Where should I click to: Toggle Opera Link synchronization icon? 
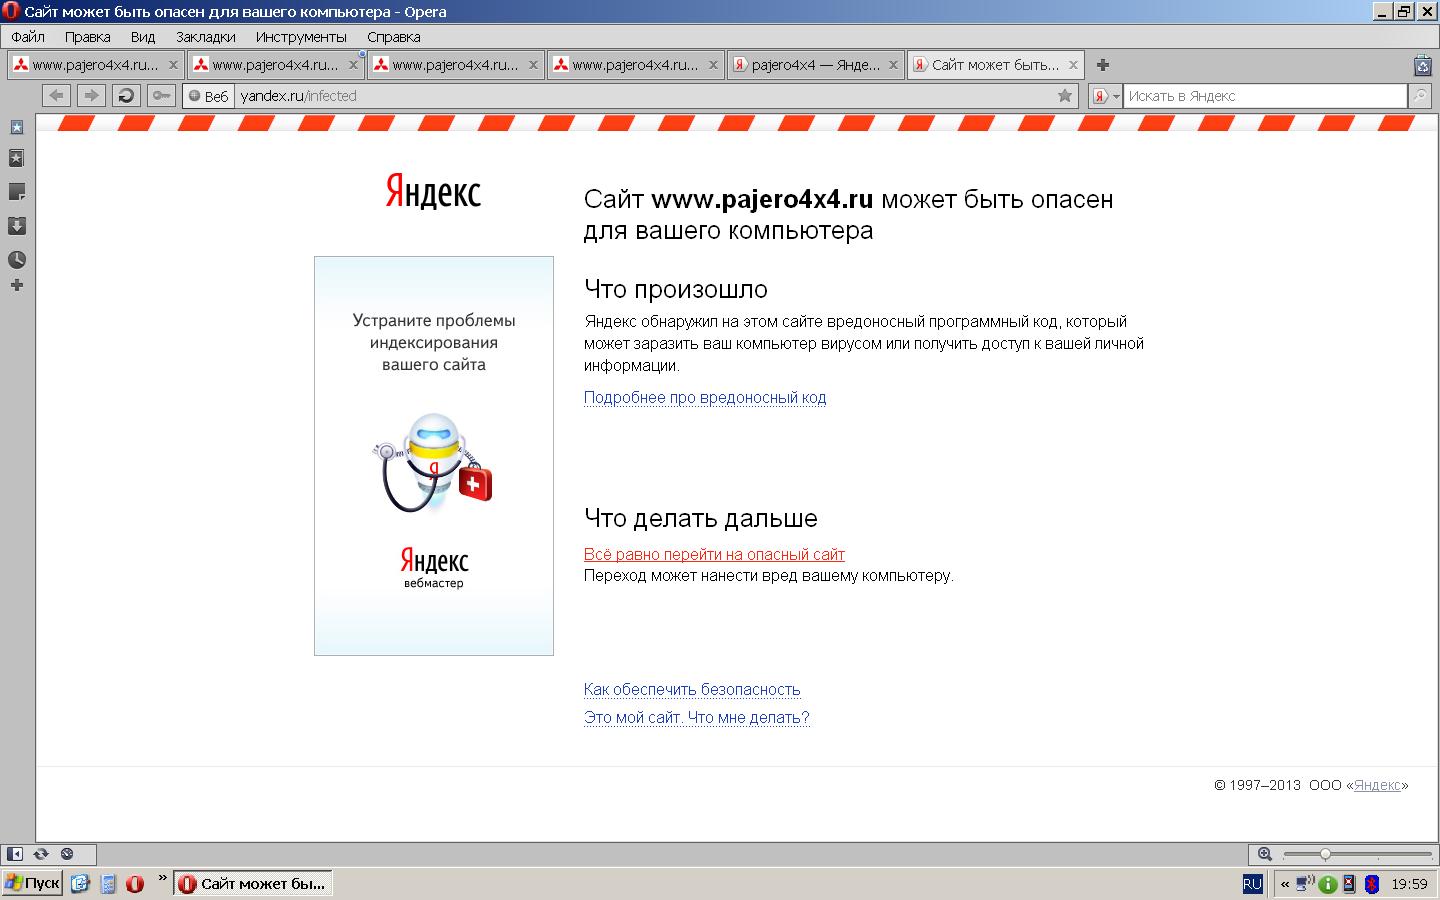click(x=41, y=854)
